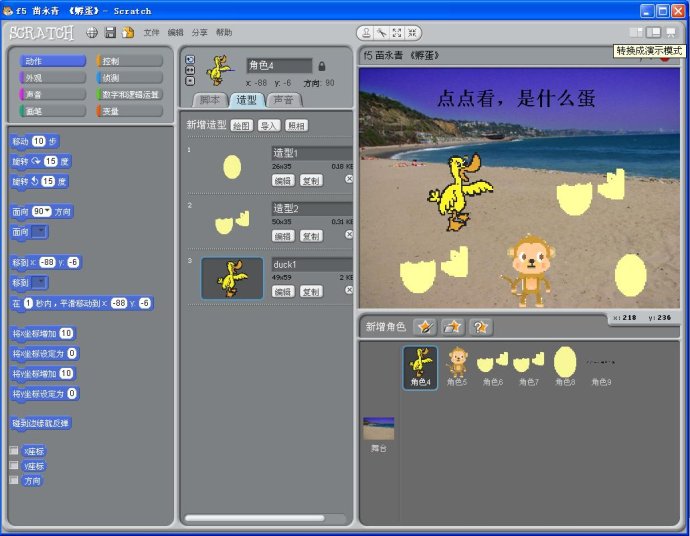Set rotation style to can rotate
690x536 pixels.
(190, 59)
